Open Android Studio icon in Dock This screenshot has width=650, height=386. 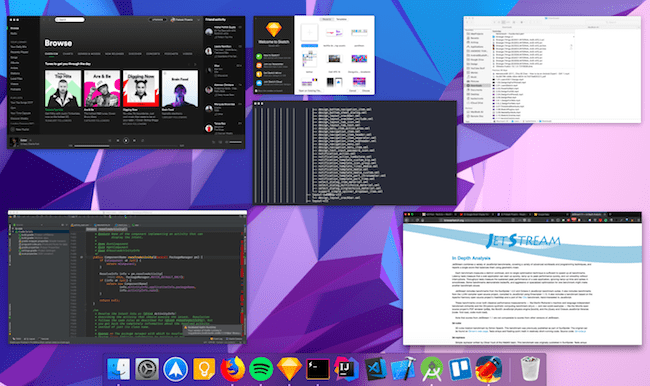(x=432, y=369)
